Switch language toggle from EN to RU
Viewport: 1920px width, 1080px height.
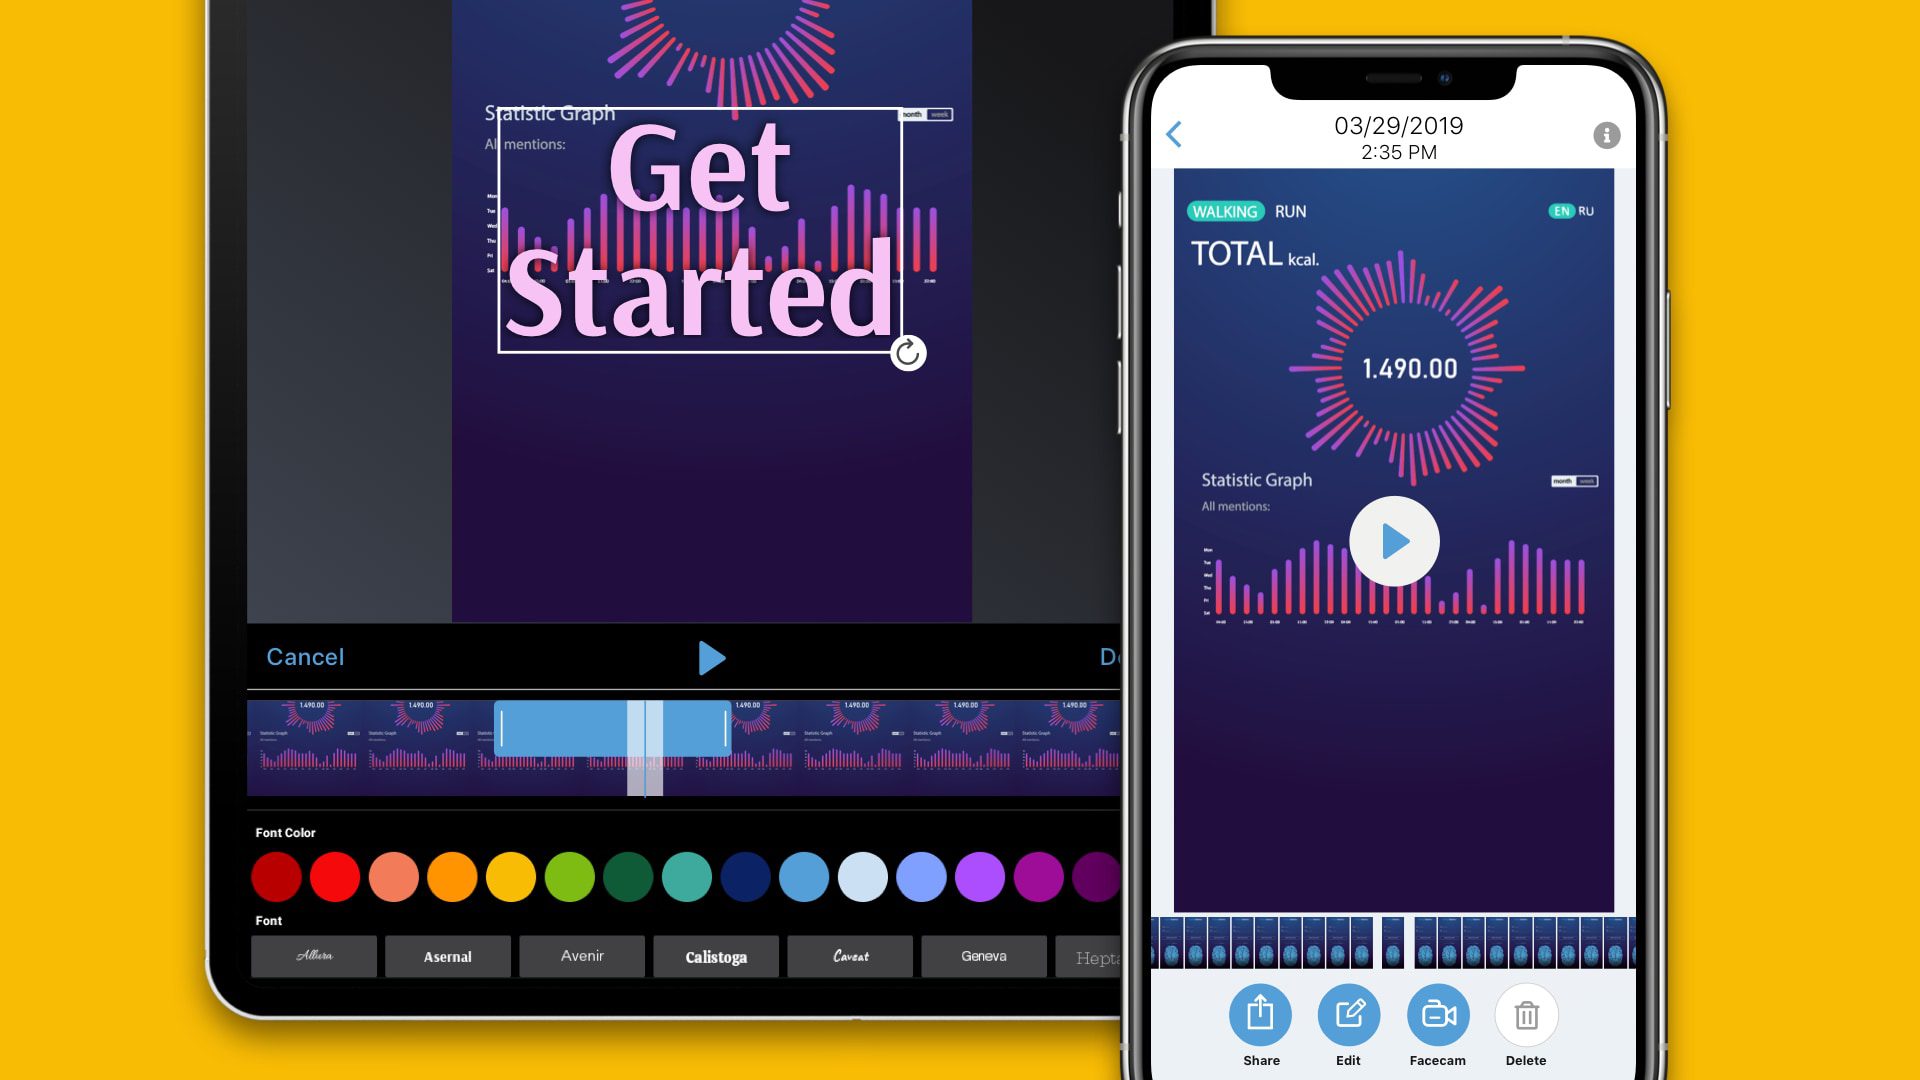click(x=1586, y=210)
